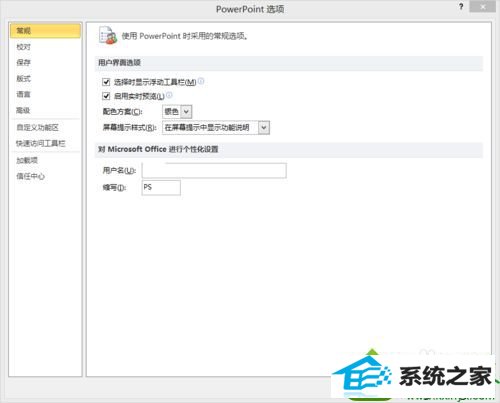The width and height of the screenshot is (500, 403).
Task: Open the 自定义功能区 category
Action: [x=38, y=127]
